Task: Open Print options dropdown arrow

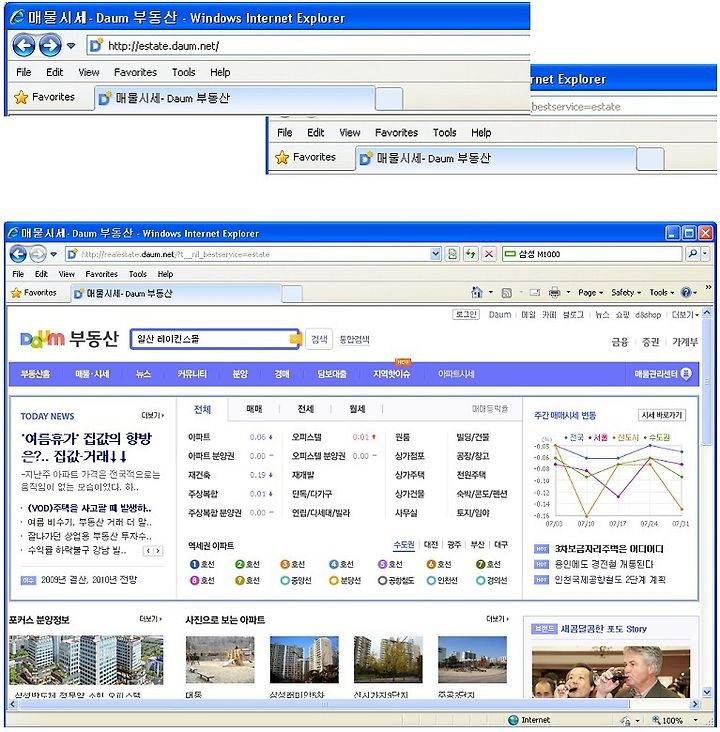Action: 568,292
